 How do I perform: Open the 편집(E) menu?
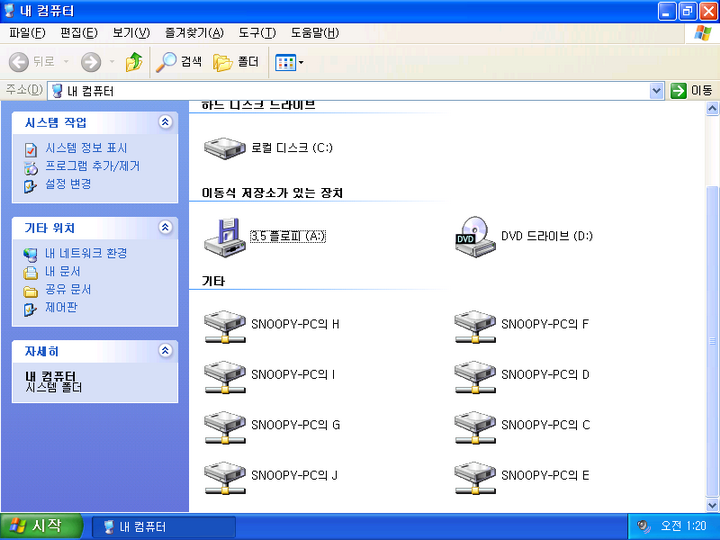tap(79, 33)
